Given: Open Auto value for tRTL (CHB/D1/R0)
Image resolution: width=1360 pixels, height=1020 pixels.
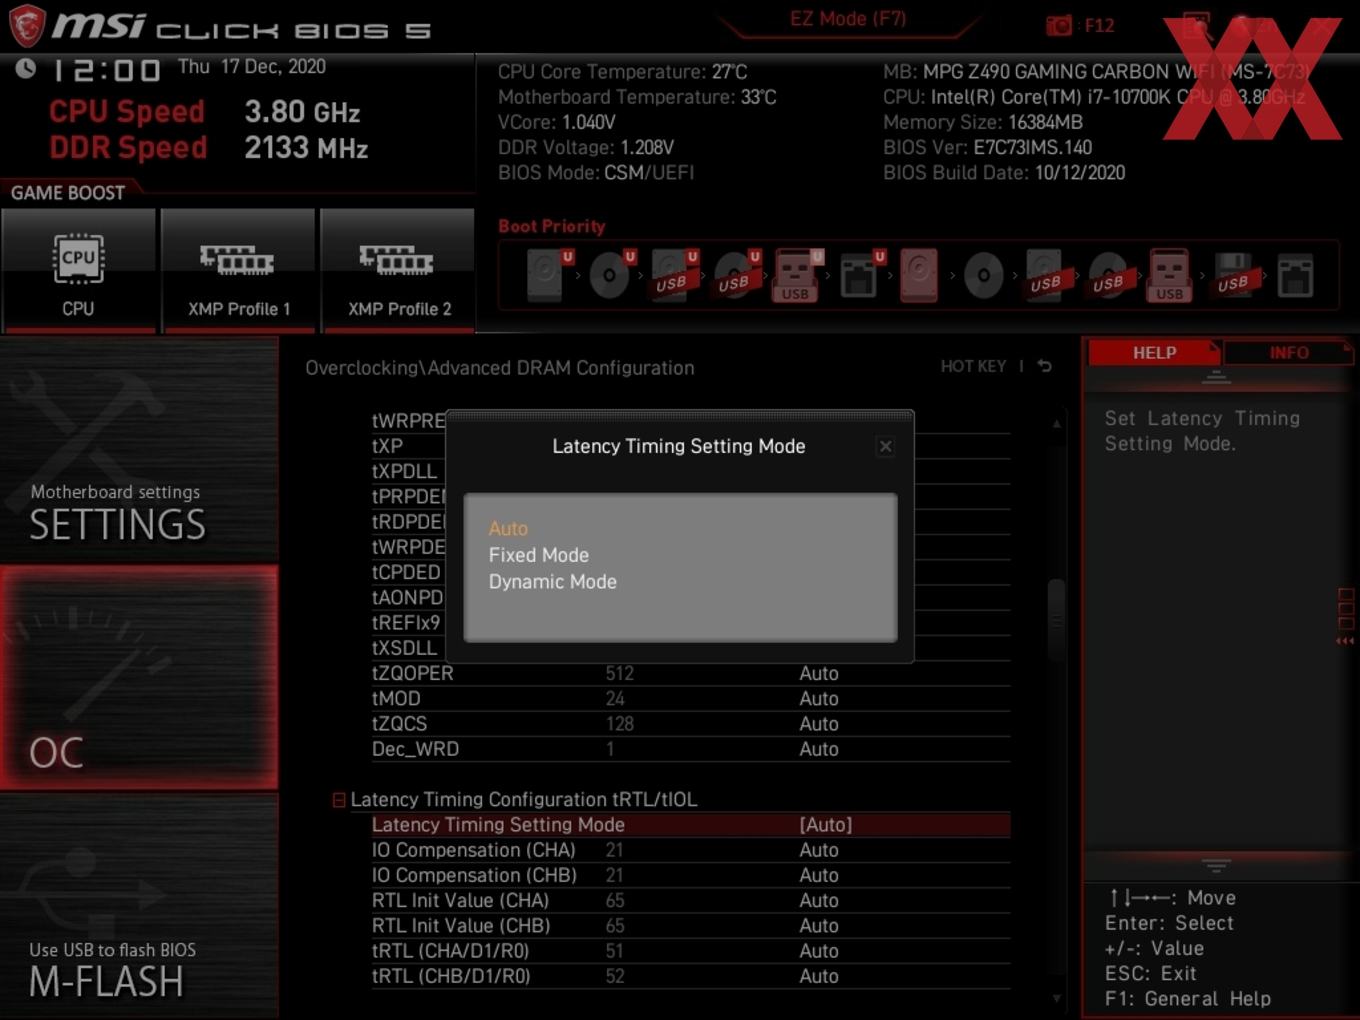Looking at the screenshot, I should (x=819, y=976).
